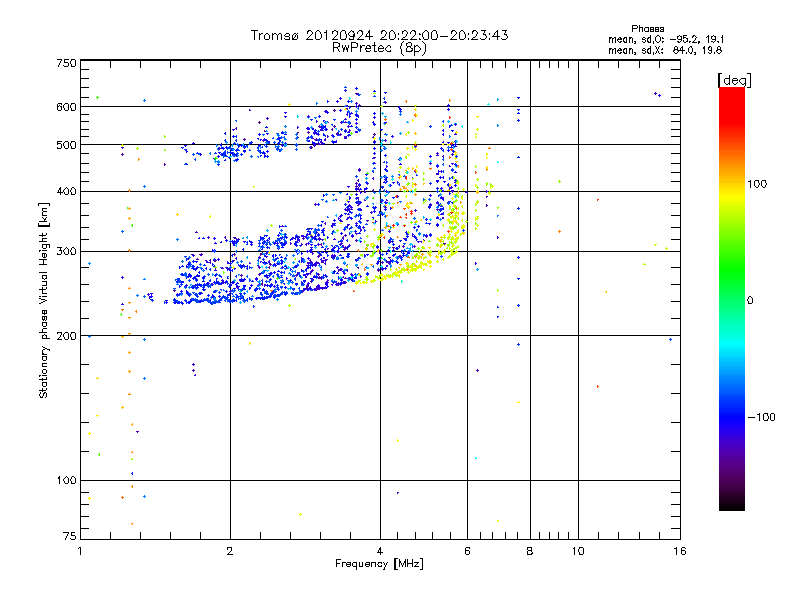The width and height of the screenshot is (800, 600).
Task: Select the 'mean, sd,X: 84.0, 19.8' line
Action: pos(665,50)
